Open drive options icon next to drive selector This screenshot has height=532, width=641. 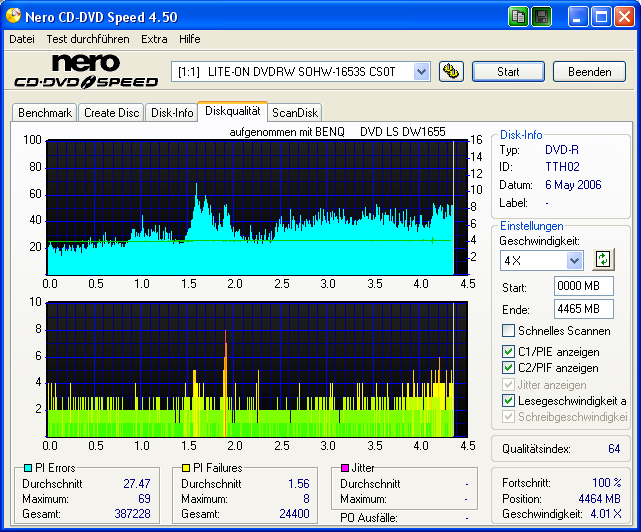[x=451, y=72]
